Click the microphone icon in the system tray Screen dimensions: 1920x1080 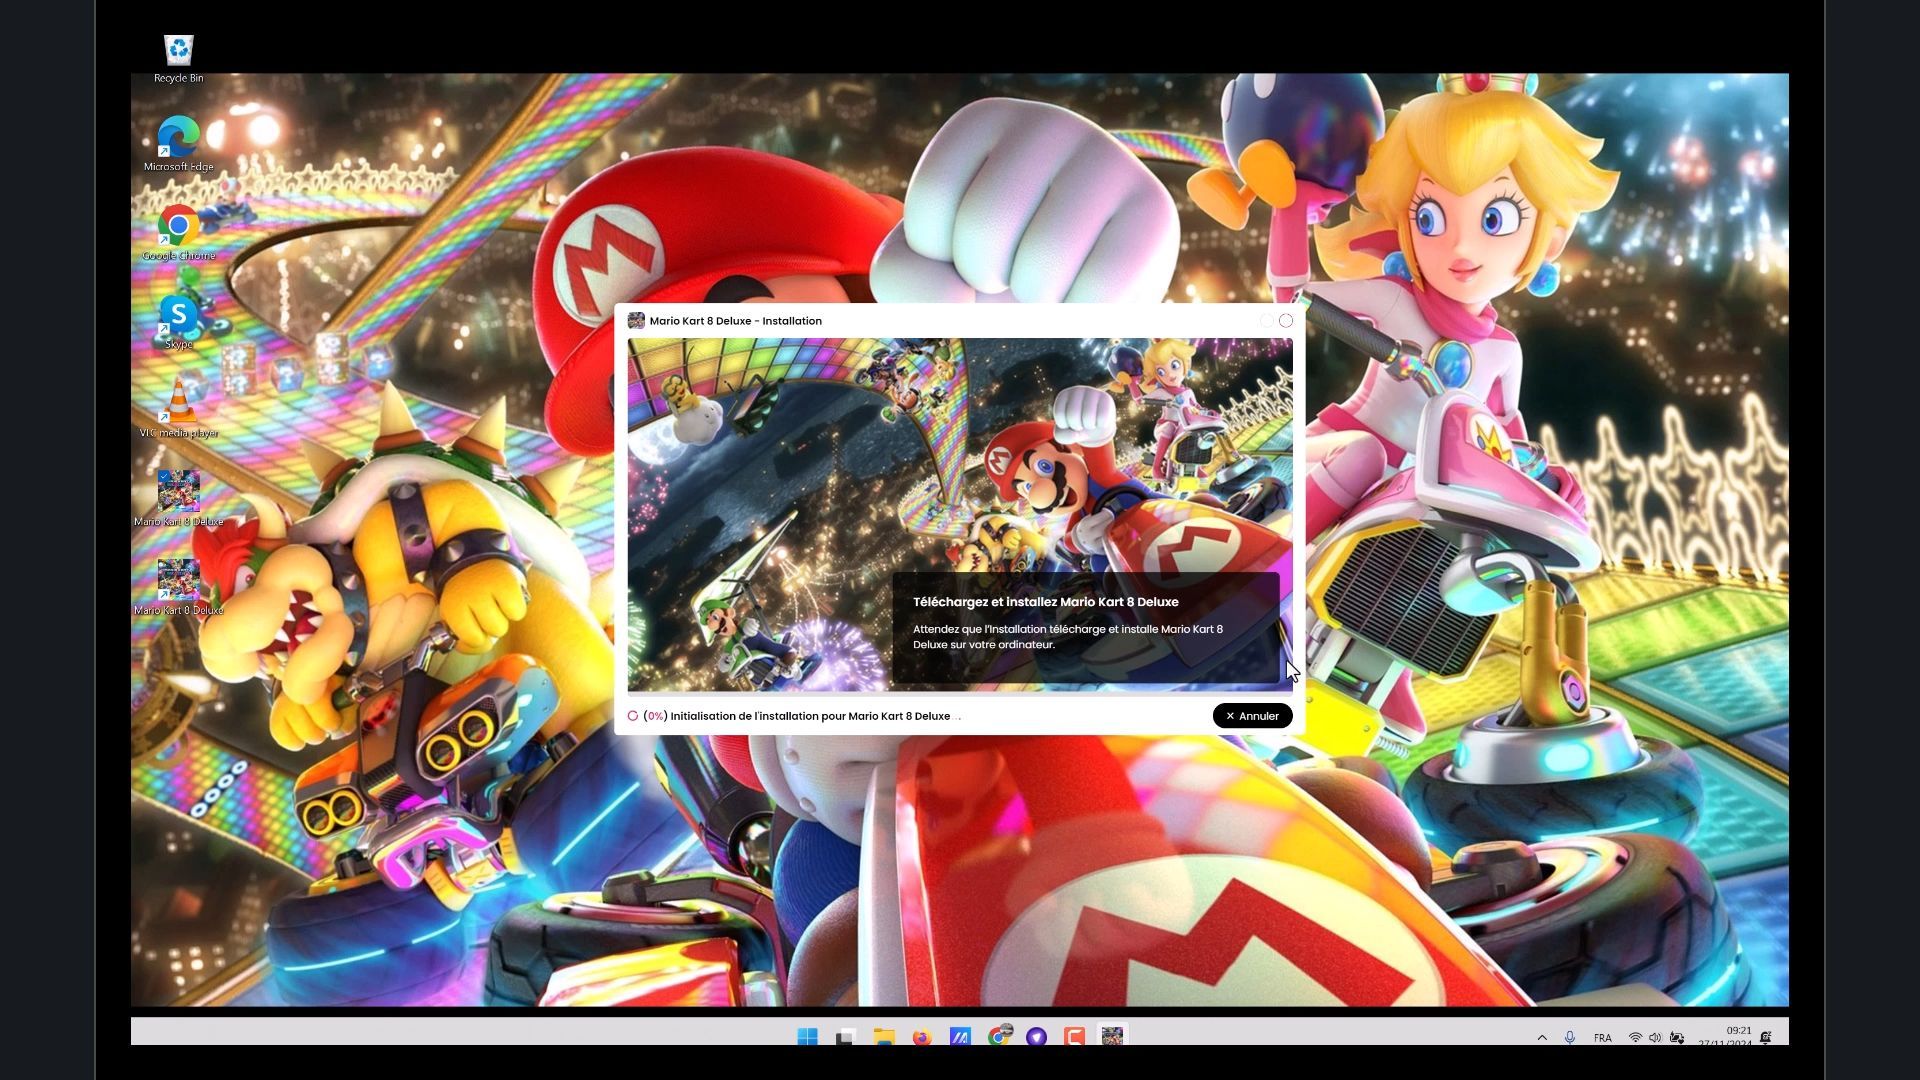(1570, 1038)
